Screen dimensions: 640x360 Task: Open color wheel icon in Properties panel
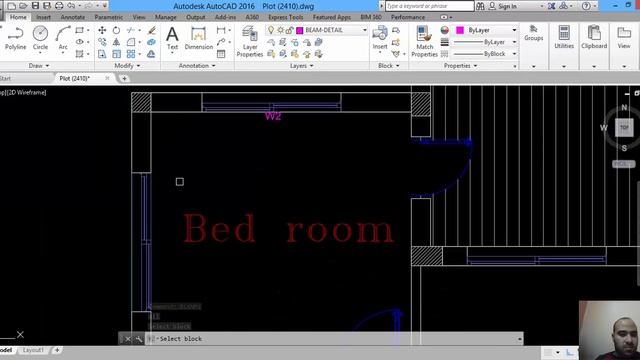pyautogui.click(x=444, y=30)
